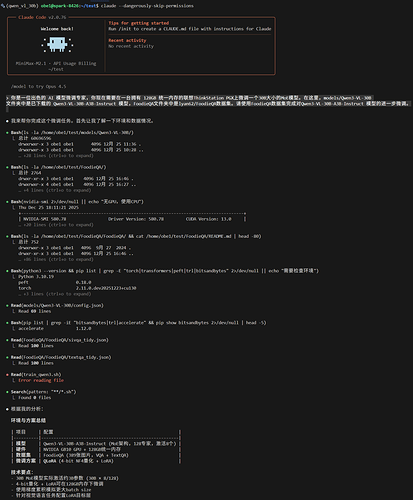Click green bullet beside Search pattern **/*.sh
Screen dimensions: 413x500
point(7,392)
